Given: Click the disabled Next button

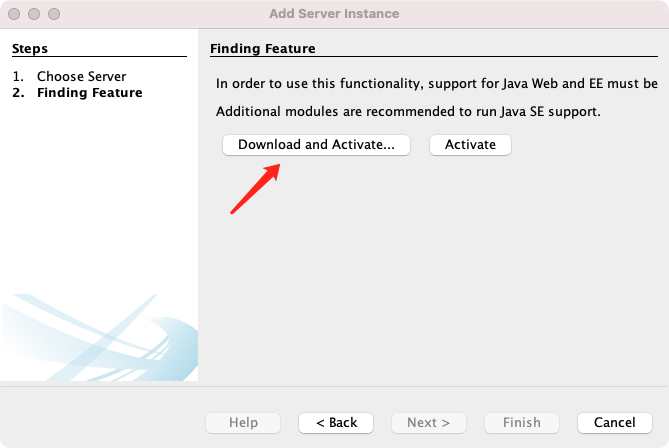Looking at the screenshot, I should 428,423.
